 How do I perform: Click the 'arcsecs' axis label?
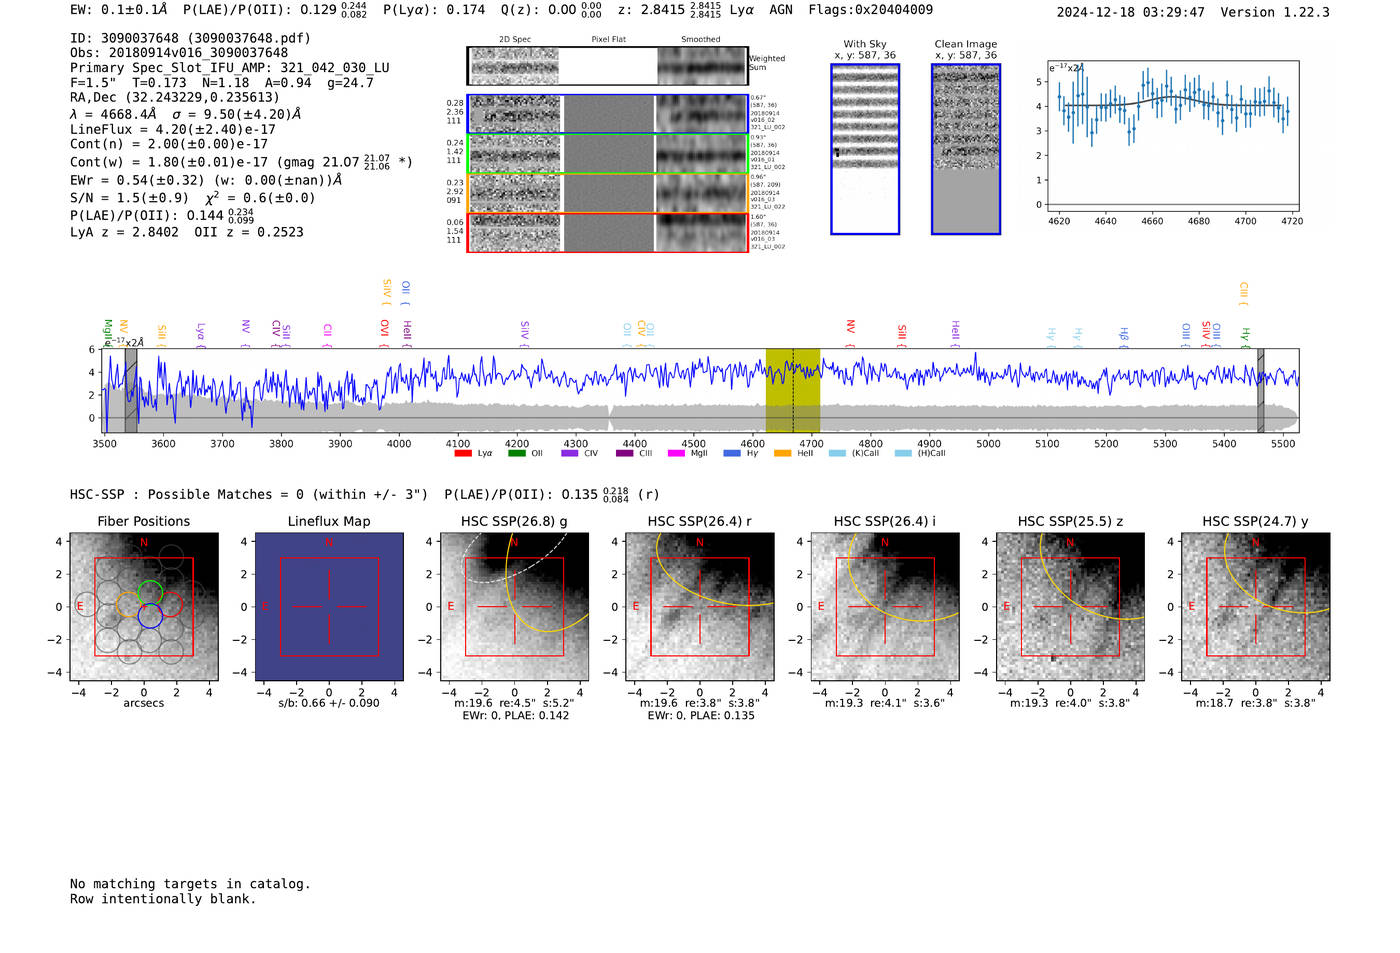point(144,703)
